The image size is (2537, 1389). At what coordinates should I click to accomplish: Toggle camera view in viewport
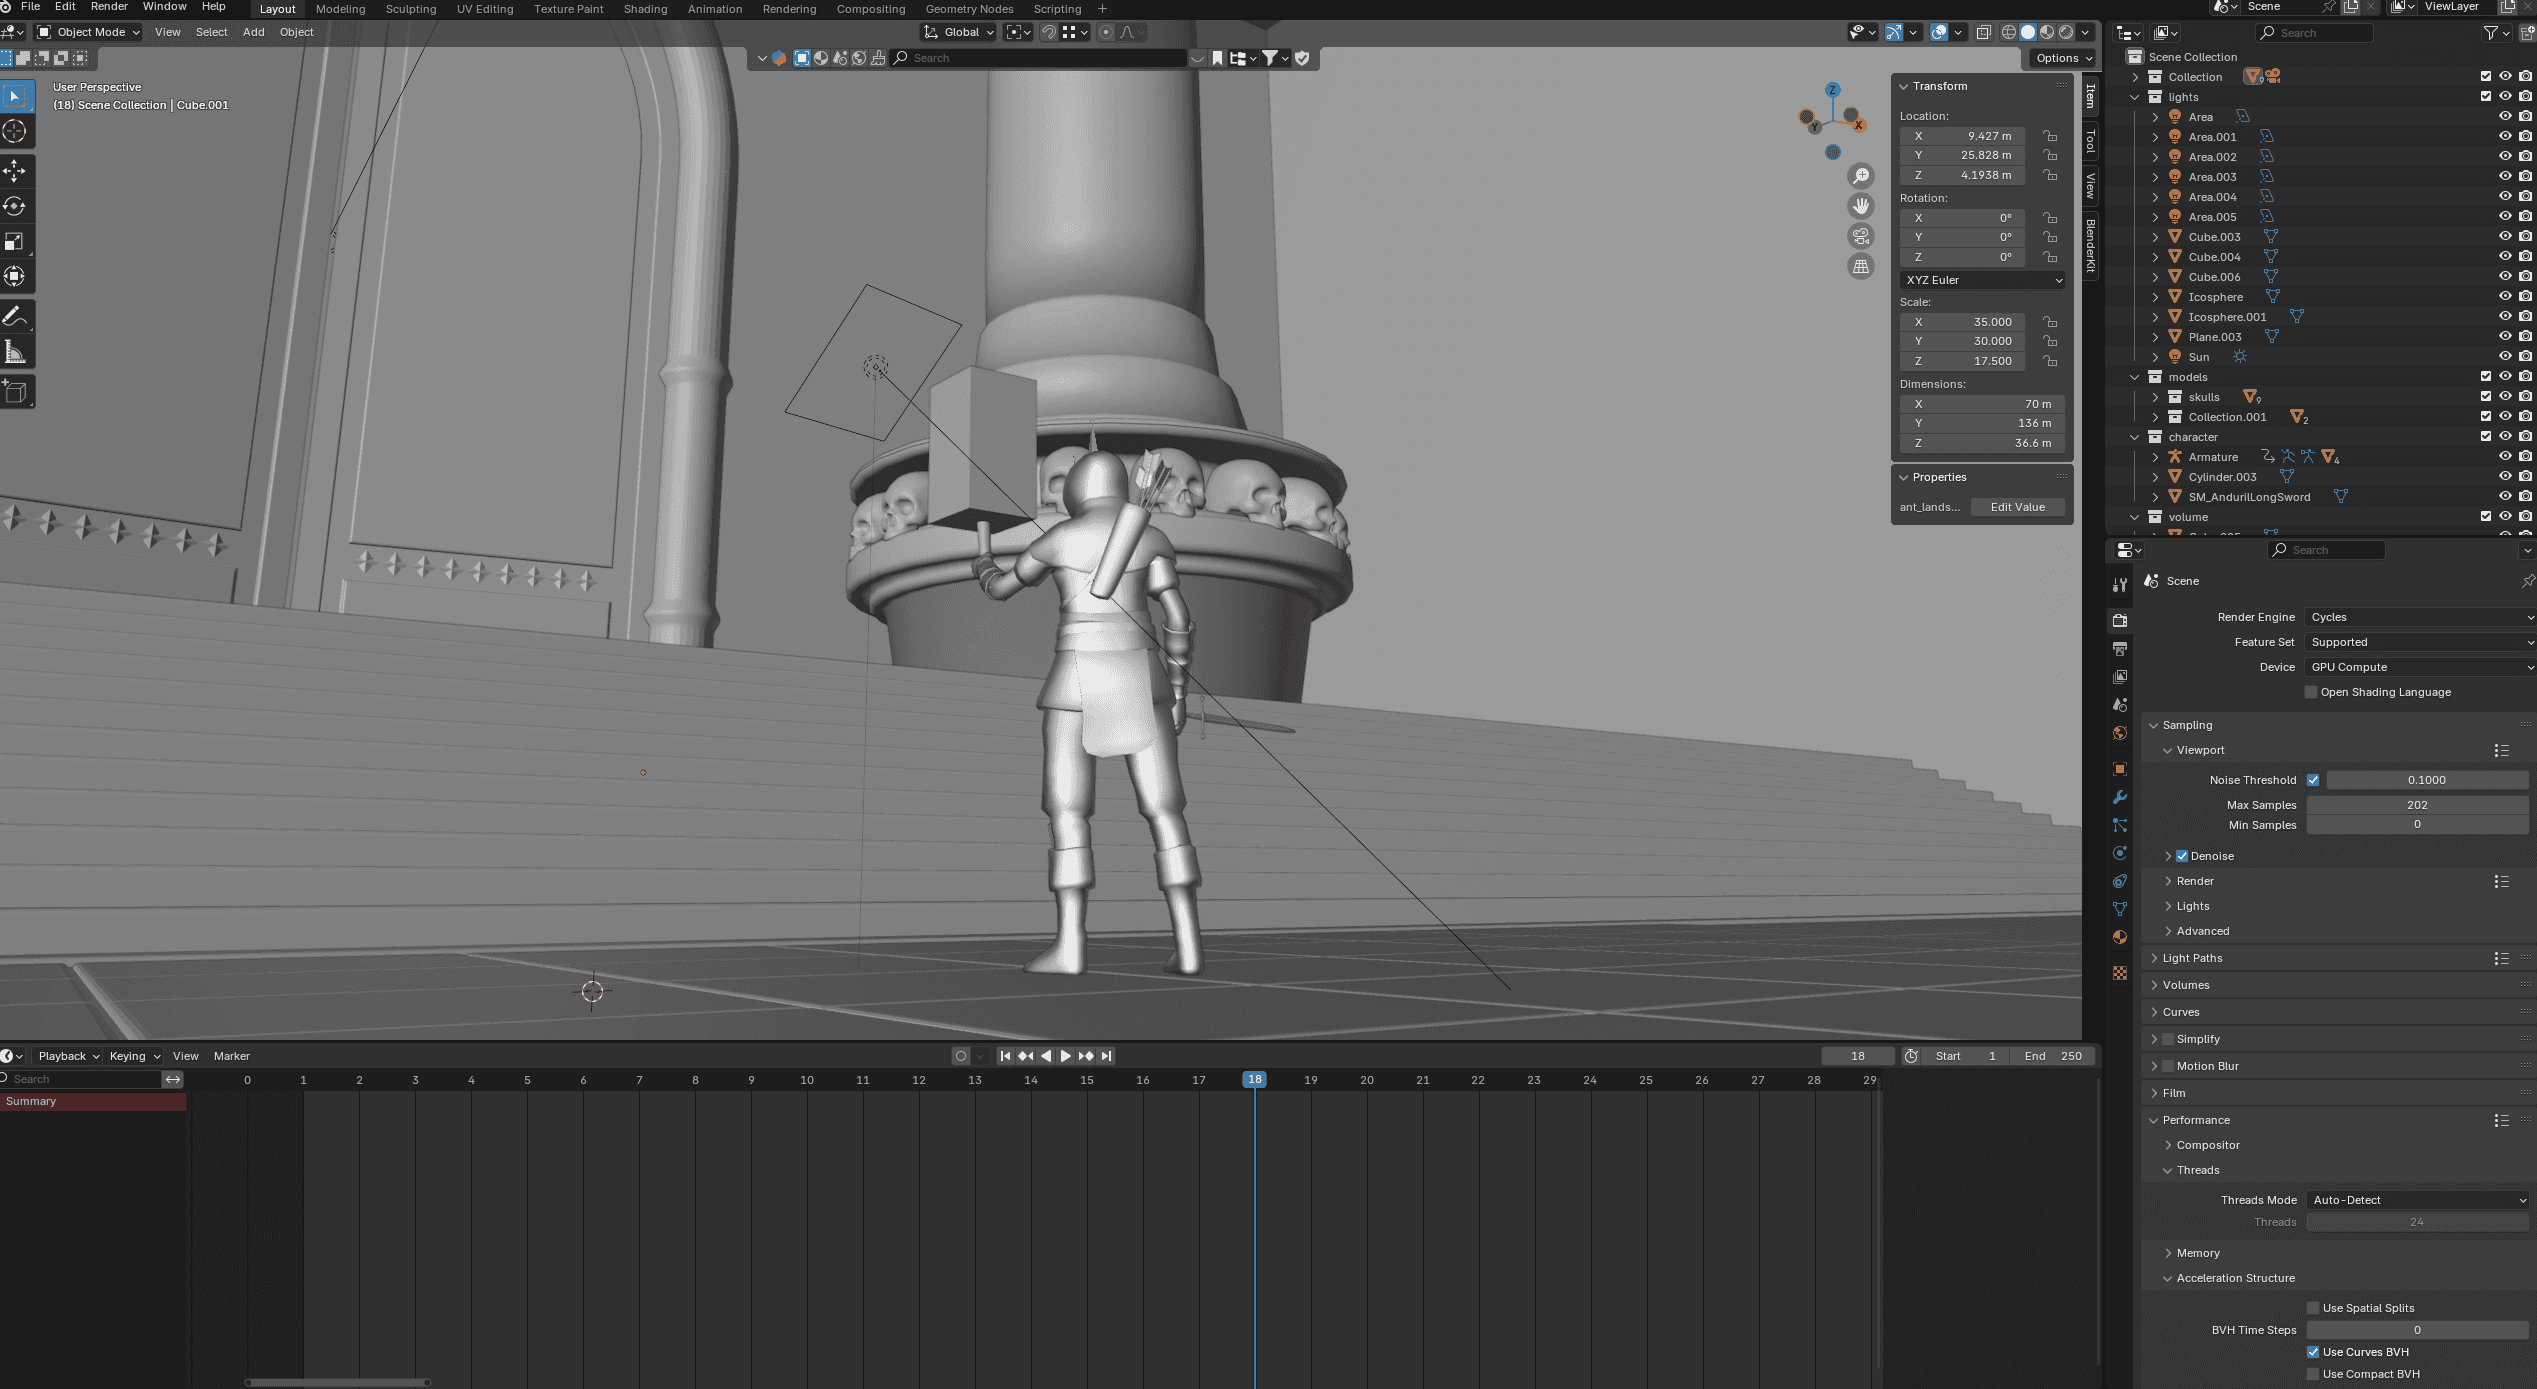tap(1860, 237)
